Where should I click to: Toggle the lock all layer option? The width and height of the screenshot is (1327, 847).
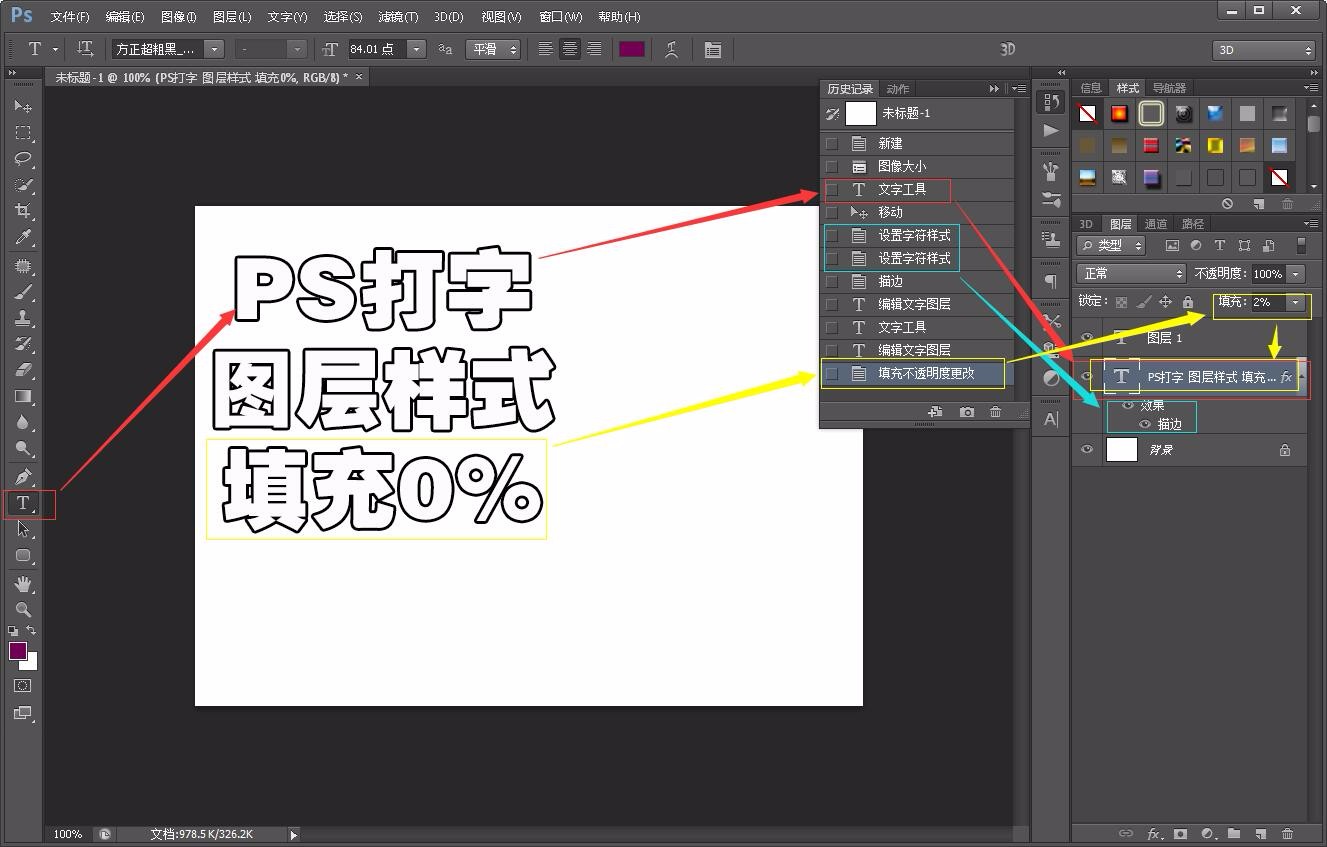click(1187, 302)
